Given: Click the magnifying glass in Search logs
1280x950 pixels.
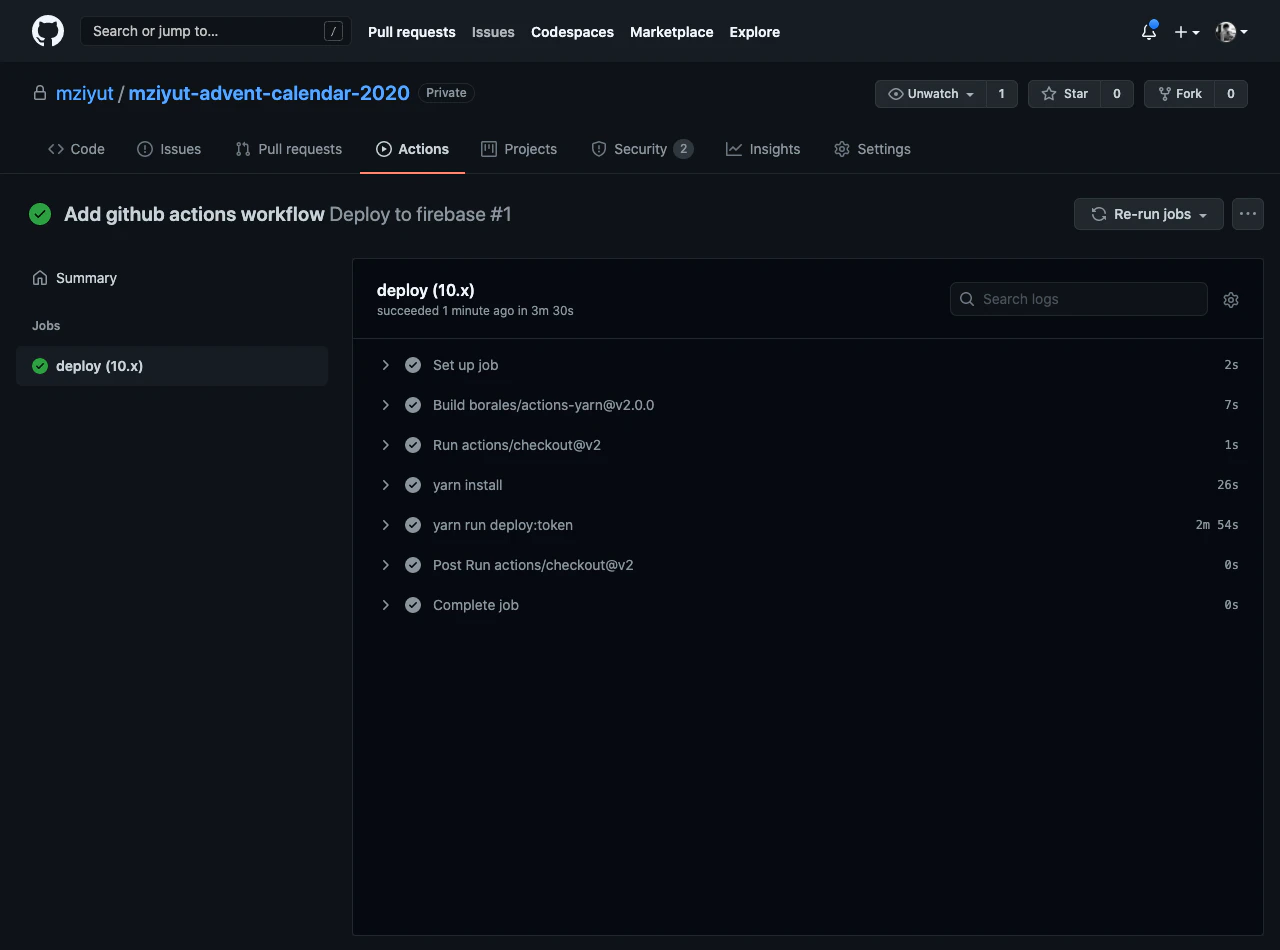Looking at the screenshot, I should click(966, 298).
